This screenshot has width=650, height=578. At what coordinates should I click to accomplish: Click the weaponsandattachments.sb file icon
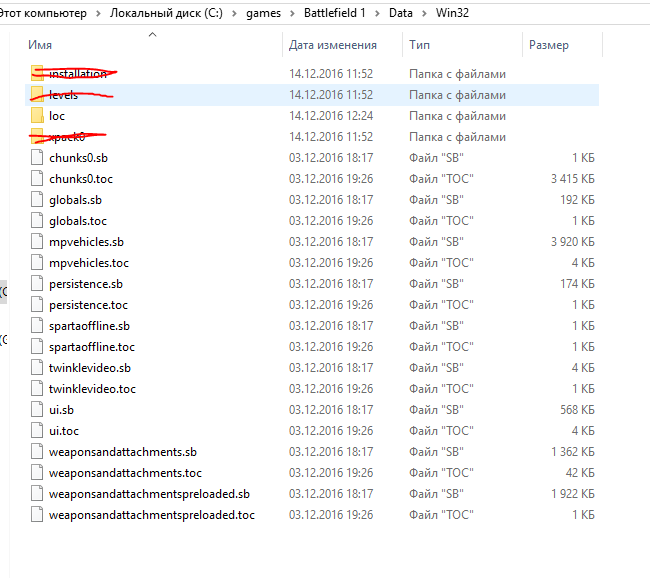(37, 451)
